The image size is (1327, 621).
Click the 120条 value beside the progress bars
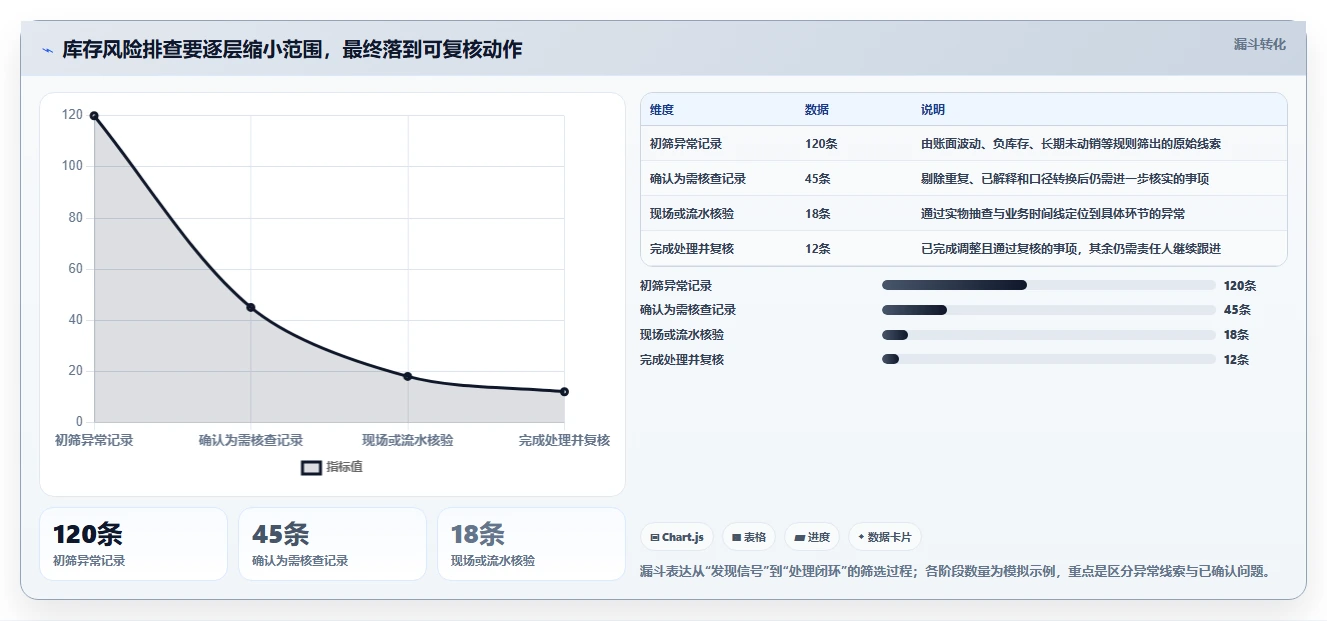pos(1240,286)
